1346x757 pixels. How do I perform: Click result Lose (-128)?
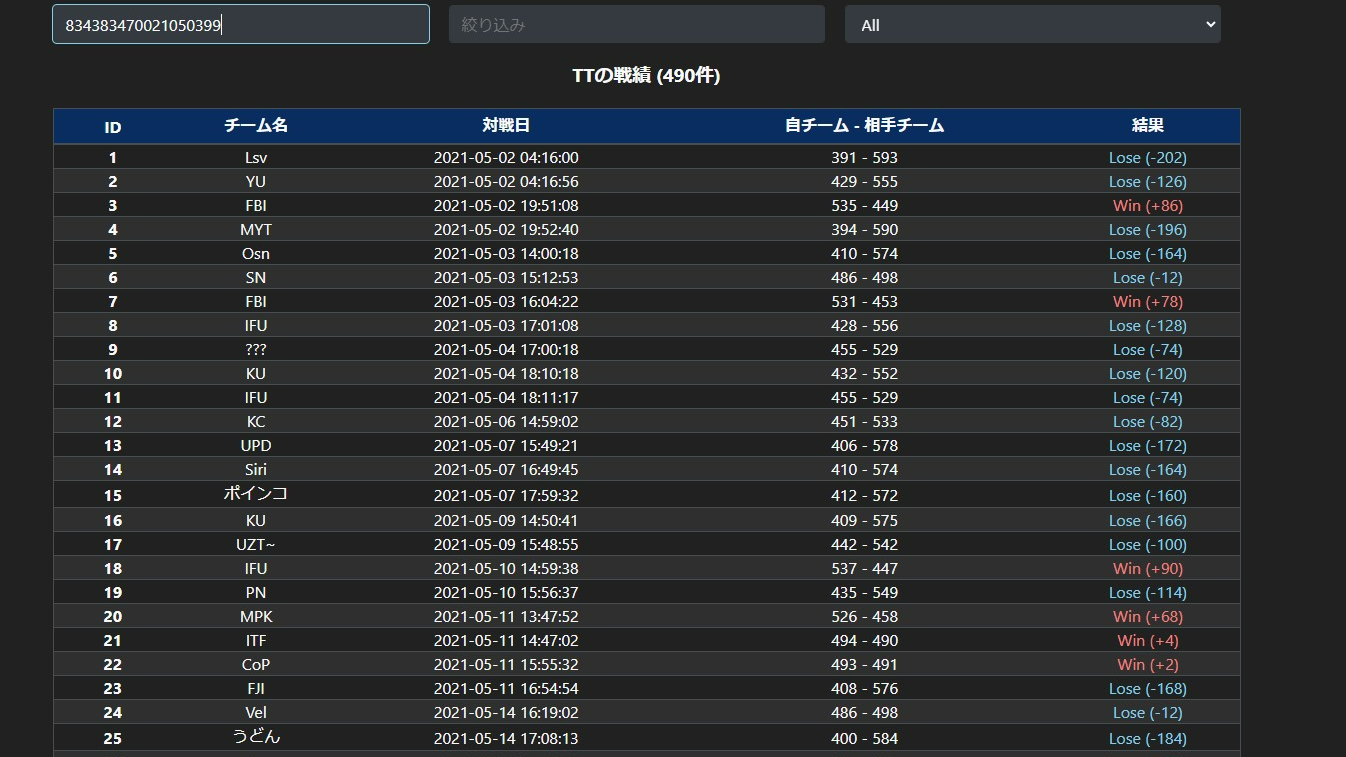(x=1148, y=325)
